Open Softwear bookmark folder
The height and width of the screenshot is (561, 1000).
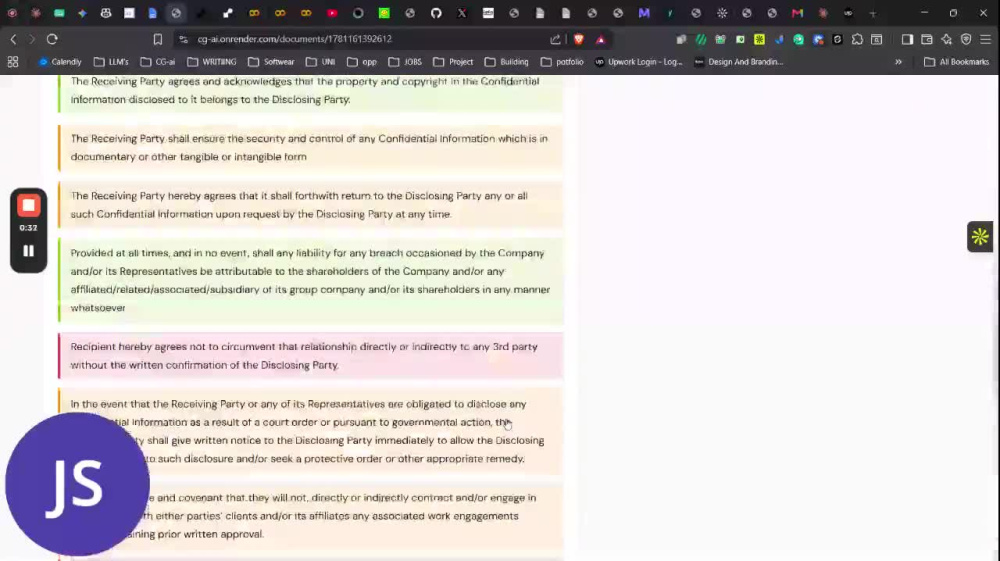coord(271,62)
